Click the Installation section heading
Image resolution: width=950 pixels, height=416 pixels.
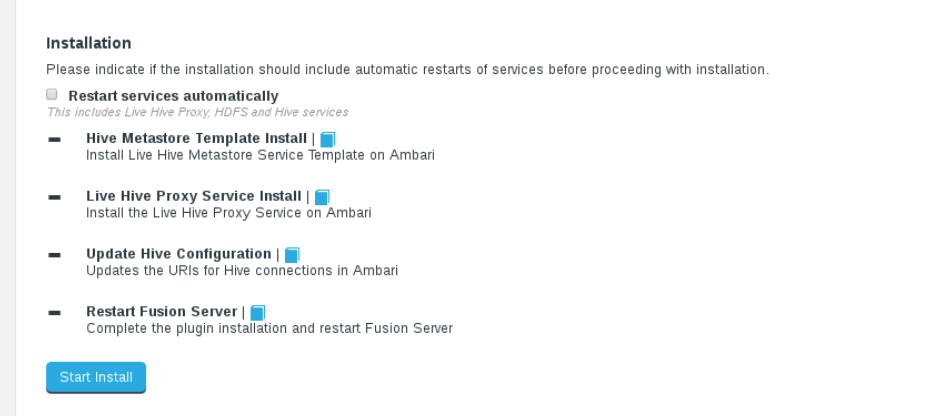point(88,43)
